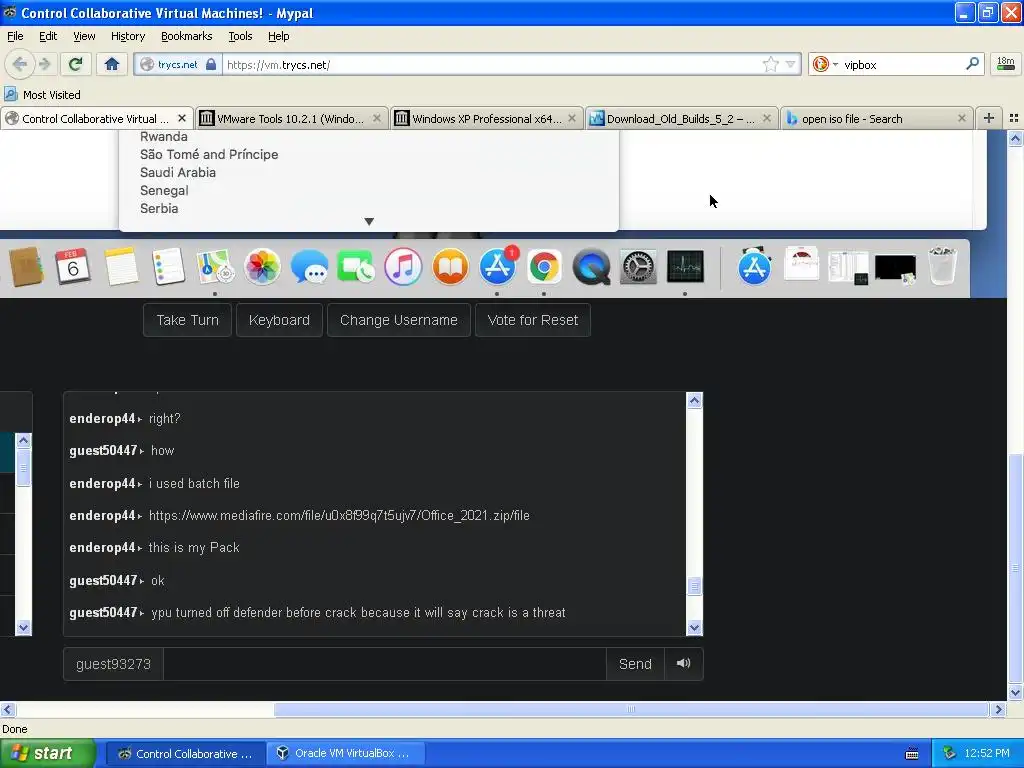Image resolution: width=1024 pixels, height=768 pixels.
Task: Open the Most Visited bookmarks
Action: pyautogui.click(x=43, y=95)
